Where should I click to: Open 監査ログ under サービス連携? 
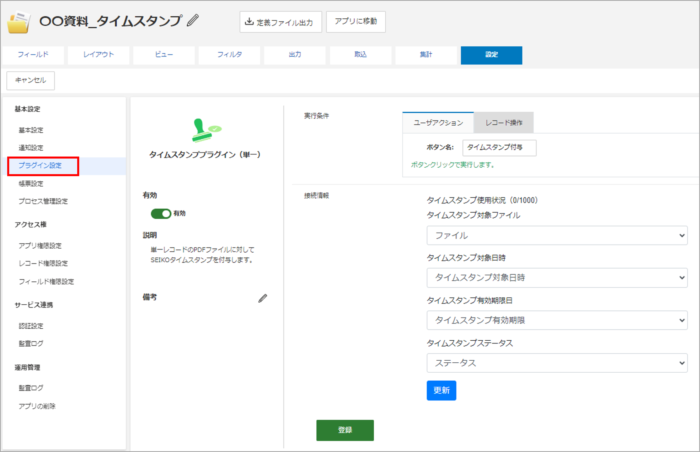pyautogui.click(x=31, y=343)
